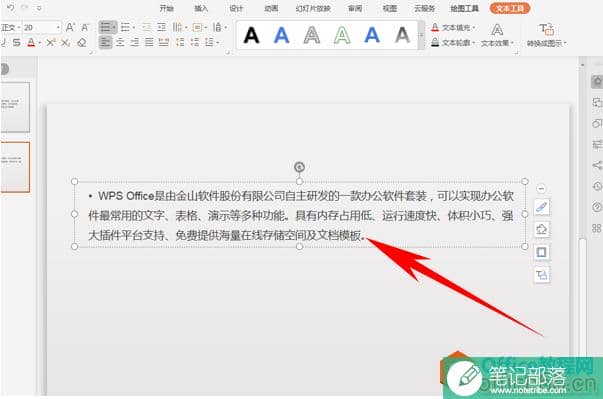Click the decrease paragraph spacing icon
Viewport: 603px width, 399px height.
point(195,43)
